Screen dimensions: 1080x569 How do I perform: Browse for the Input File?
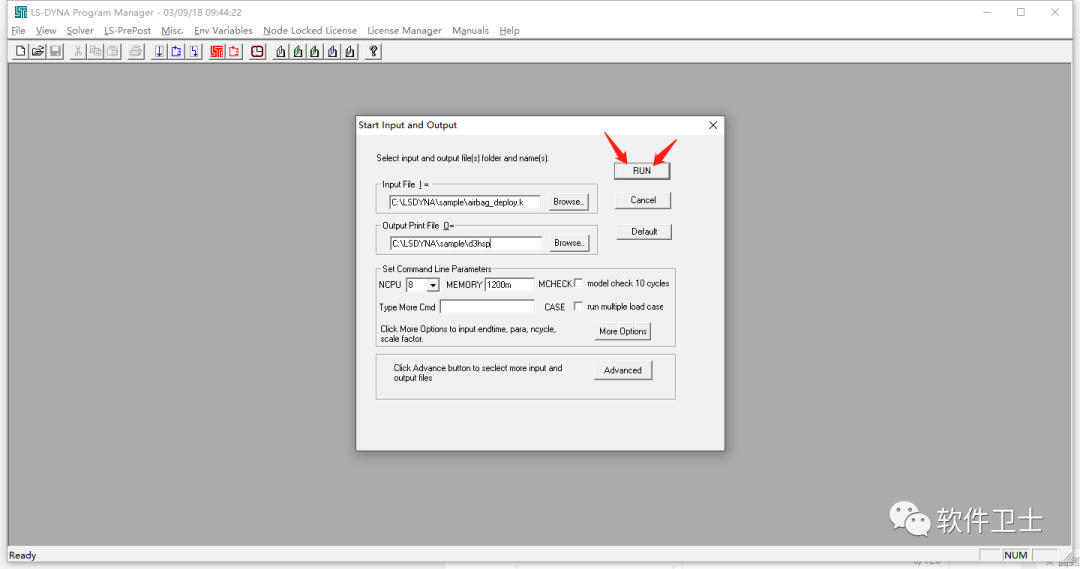(568, 202)
